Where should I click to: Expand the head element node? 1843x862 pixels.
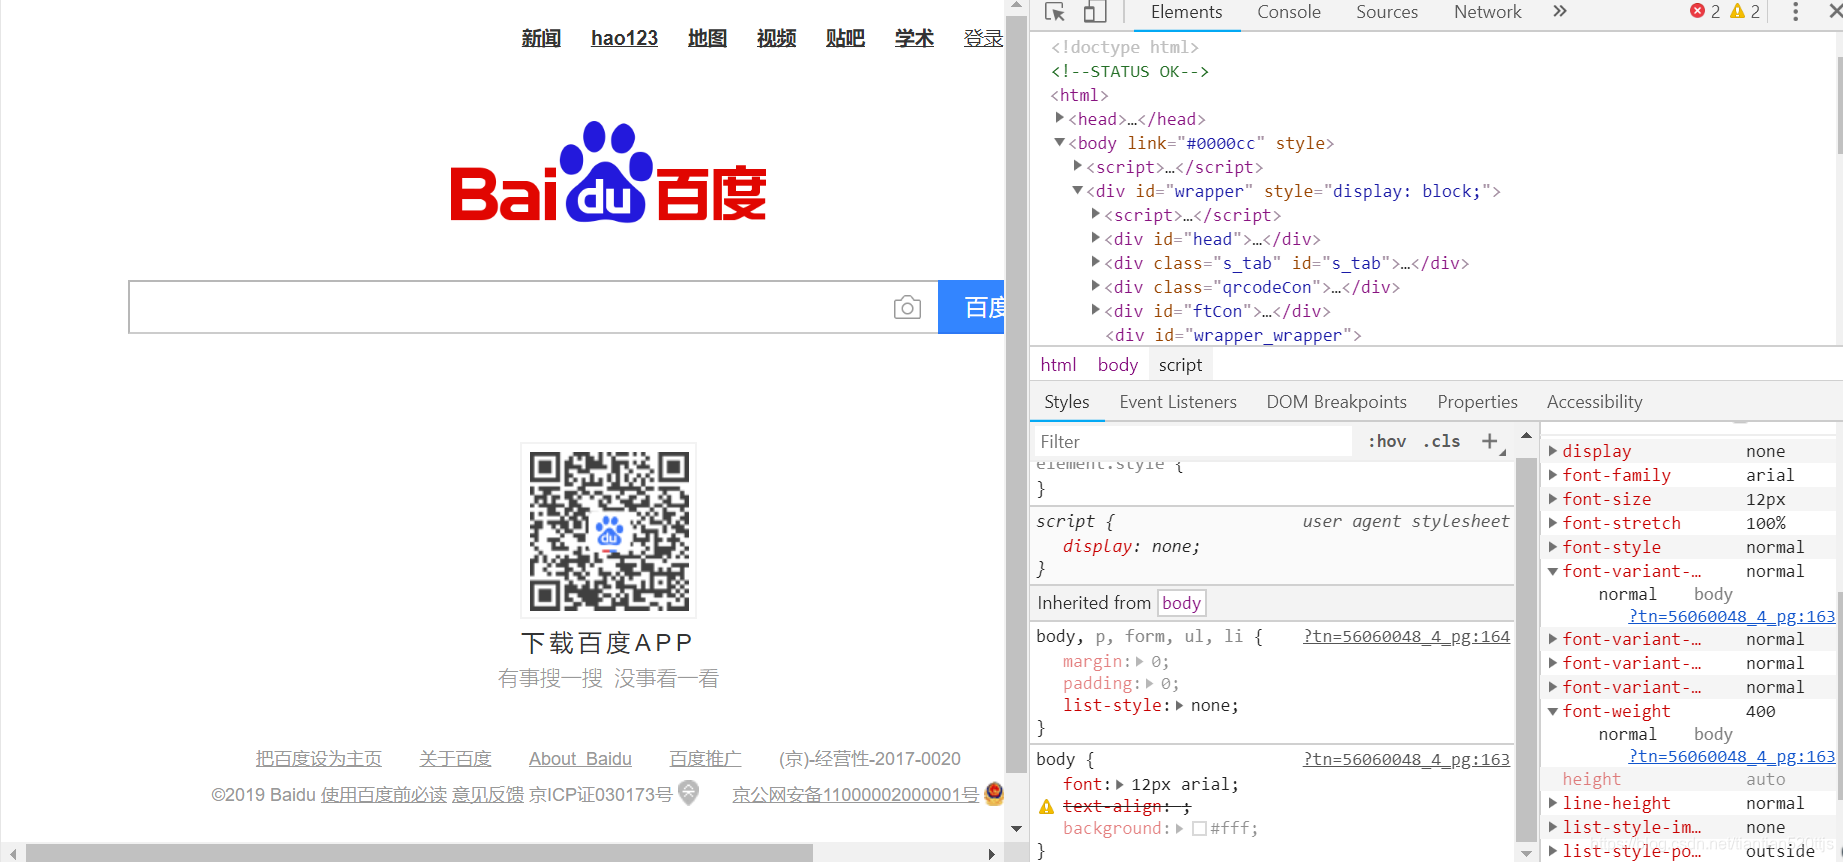point(1060,118)
